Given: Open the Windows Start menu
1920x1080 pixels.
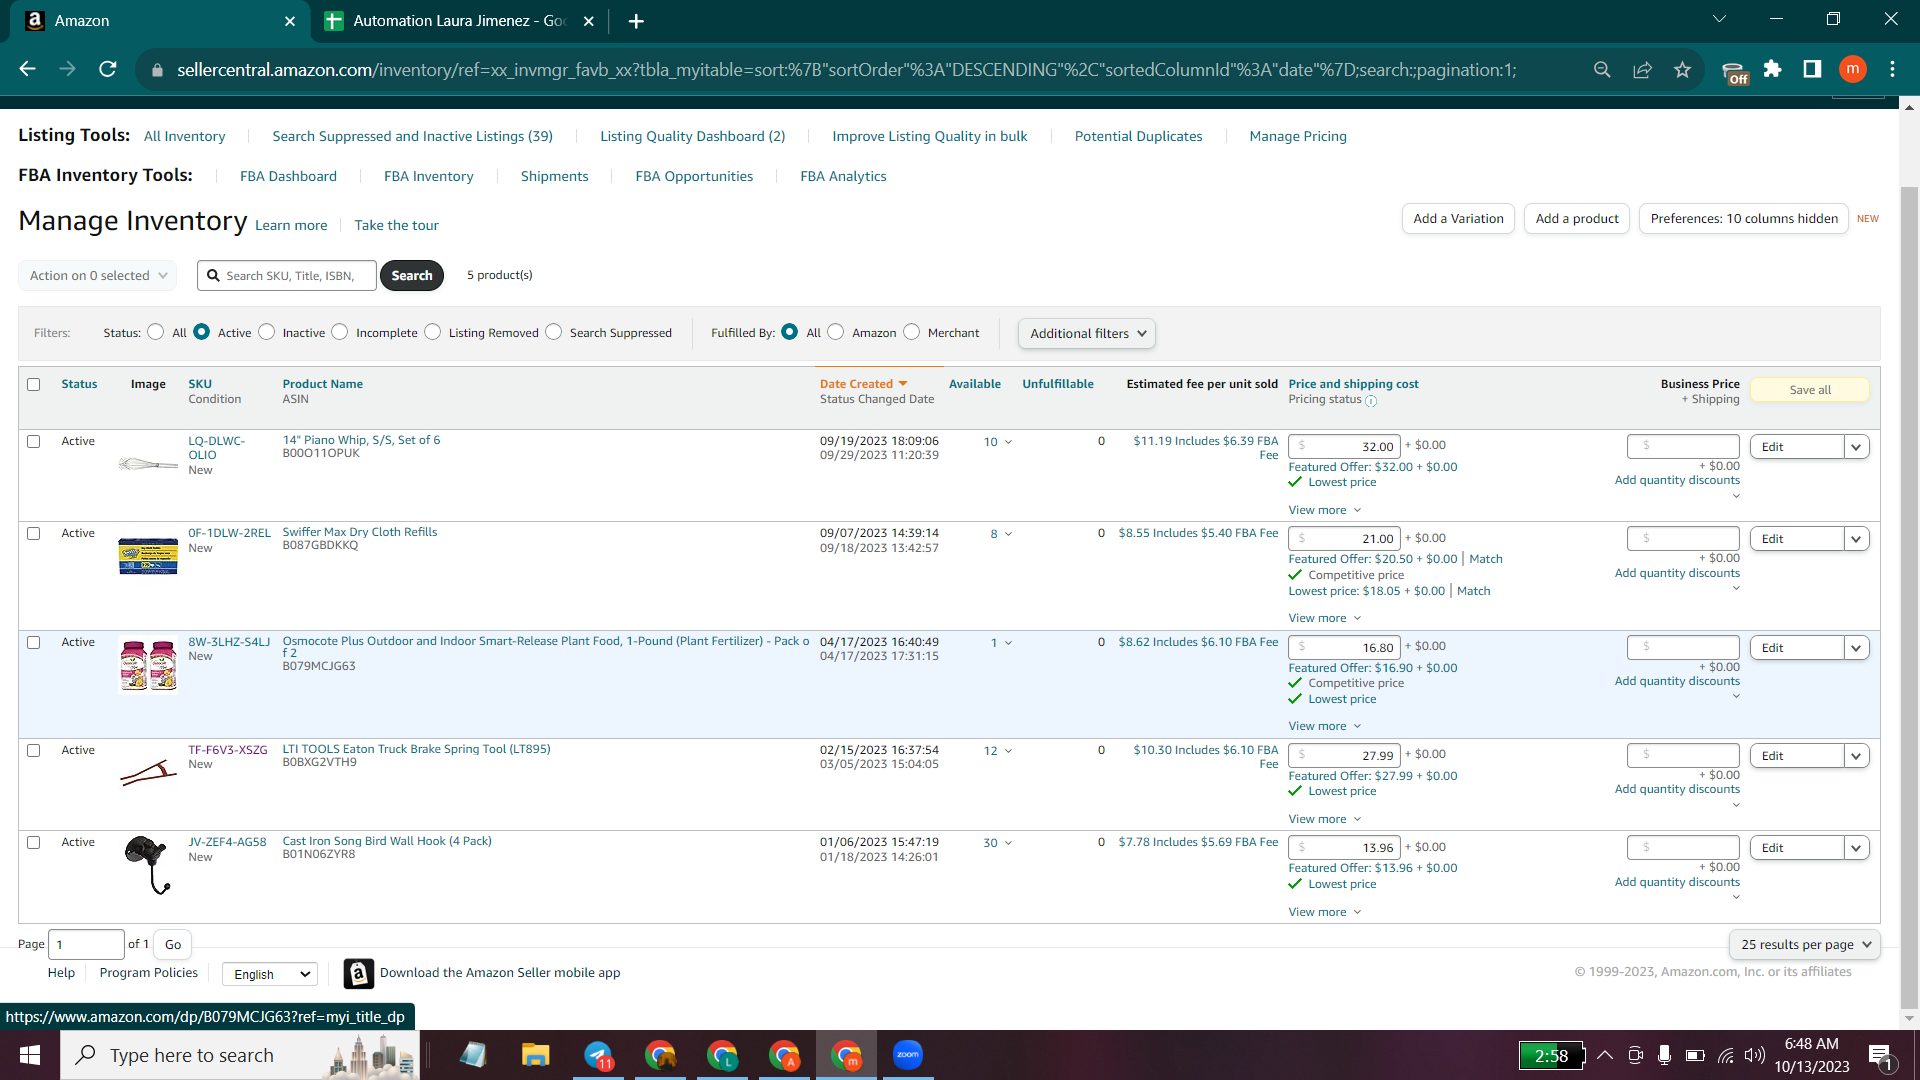Looking at the screenshot, I should (x=30, y=1055).
